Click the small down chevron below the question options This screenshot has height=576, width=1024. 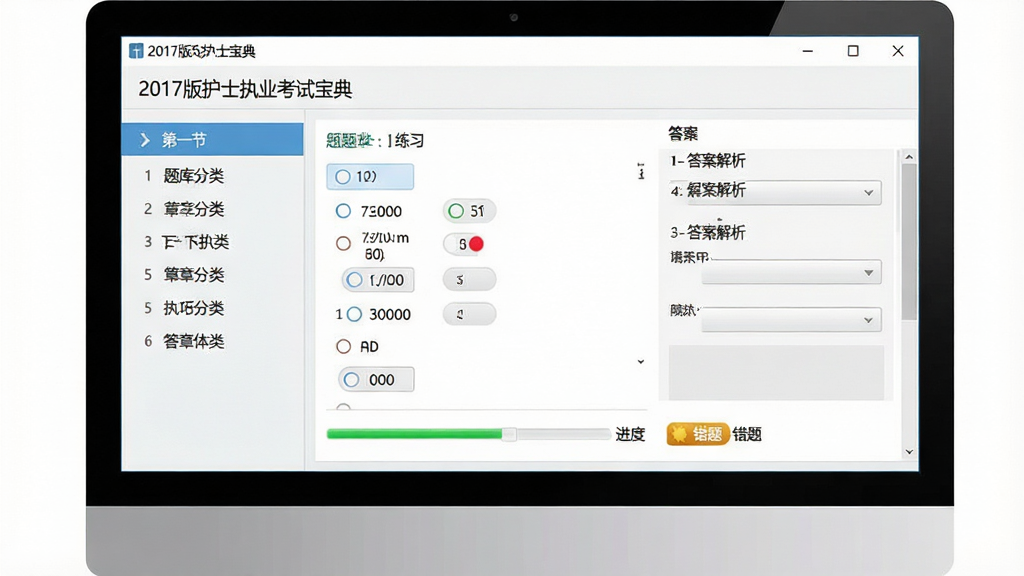coord(641,362)
